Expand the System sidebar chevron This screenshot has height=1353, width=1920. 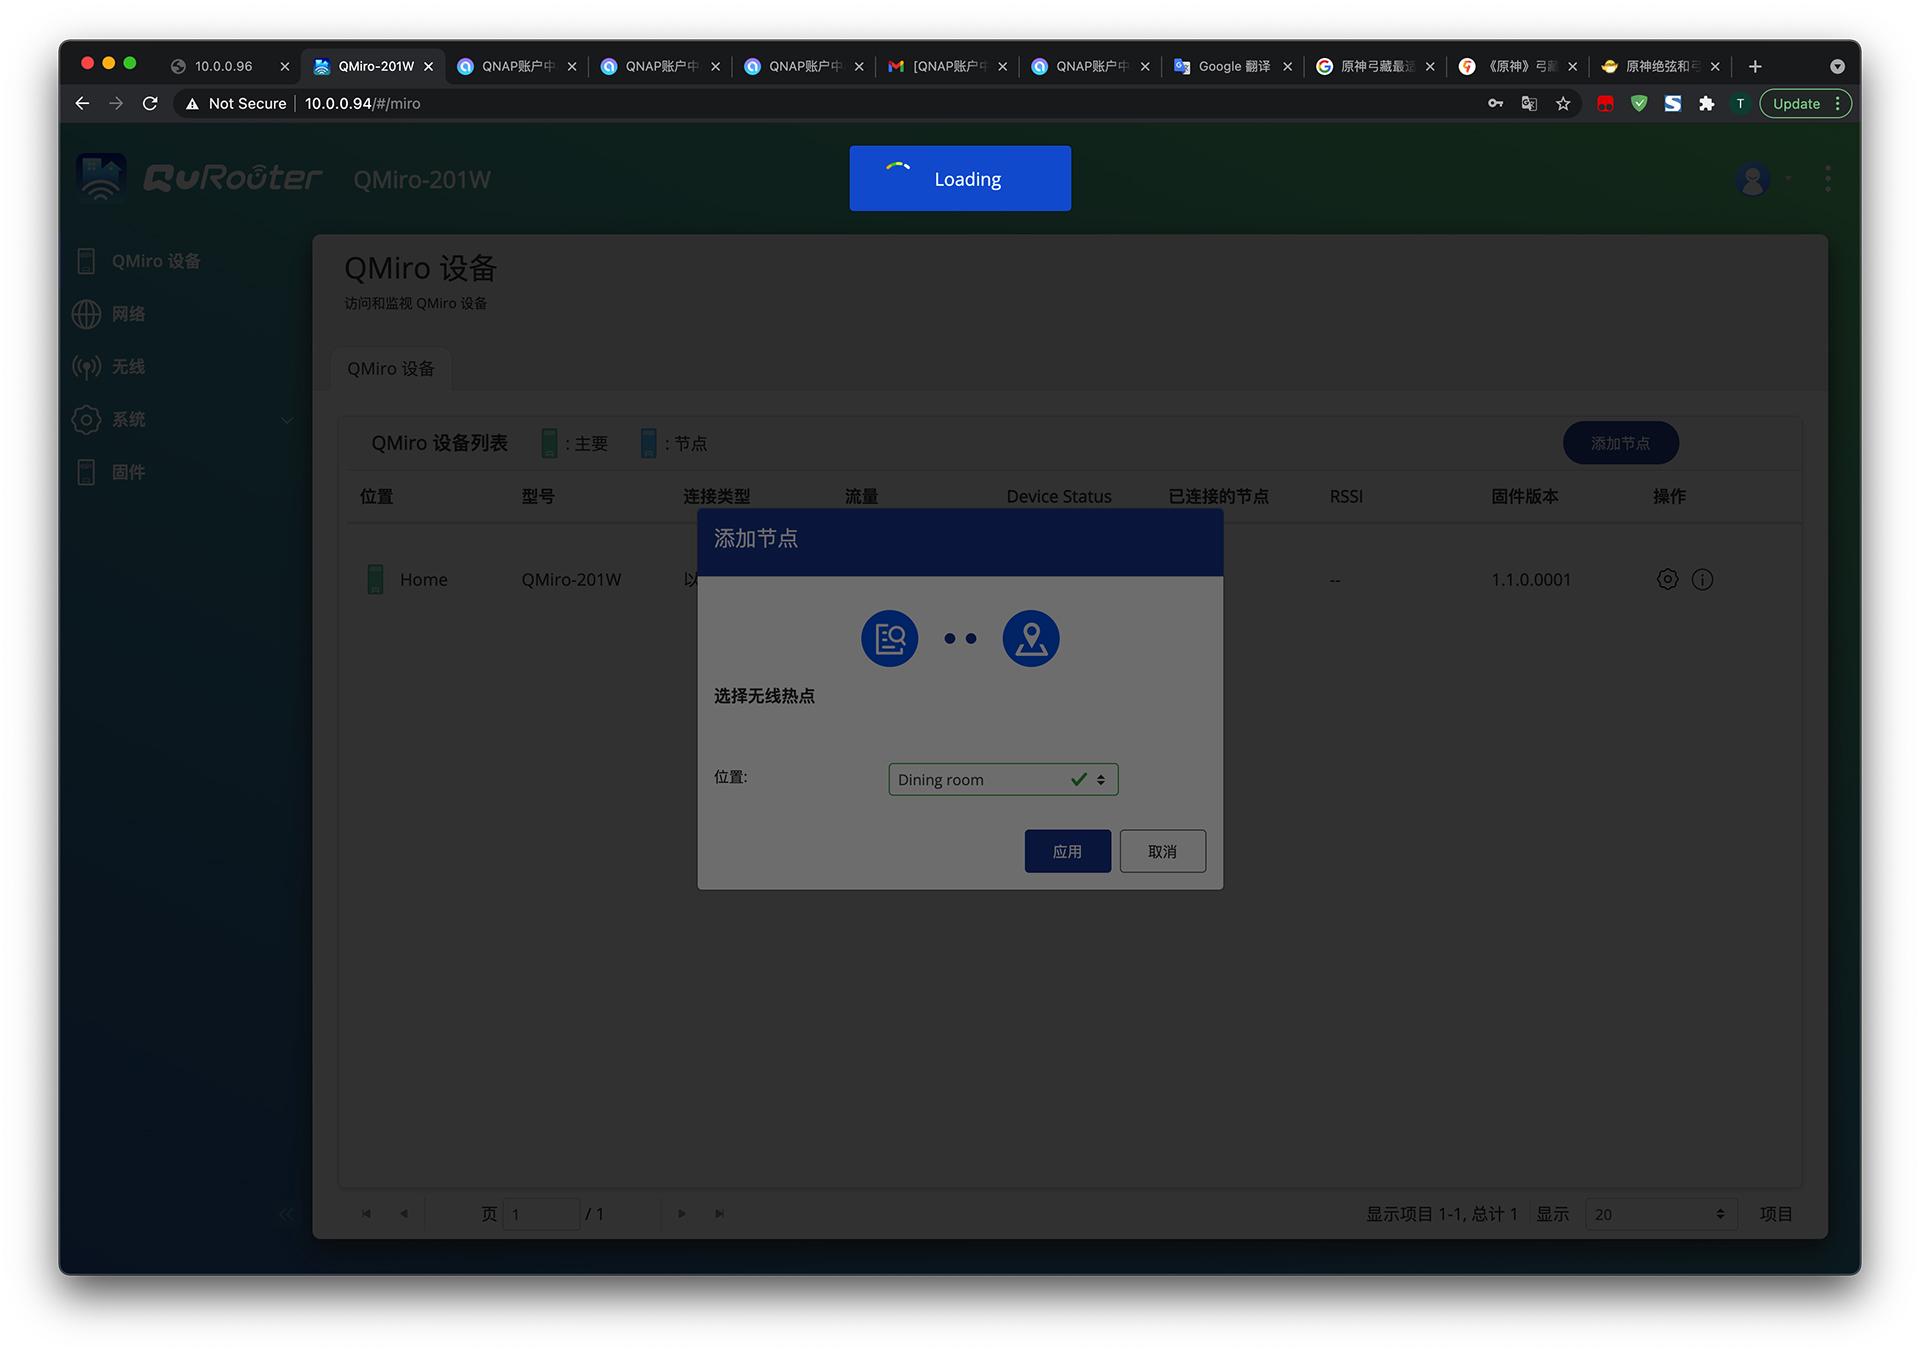tap(287, 420)
